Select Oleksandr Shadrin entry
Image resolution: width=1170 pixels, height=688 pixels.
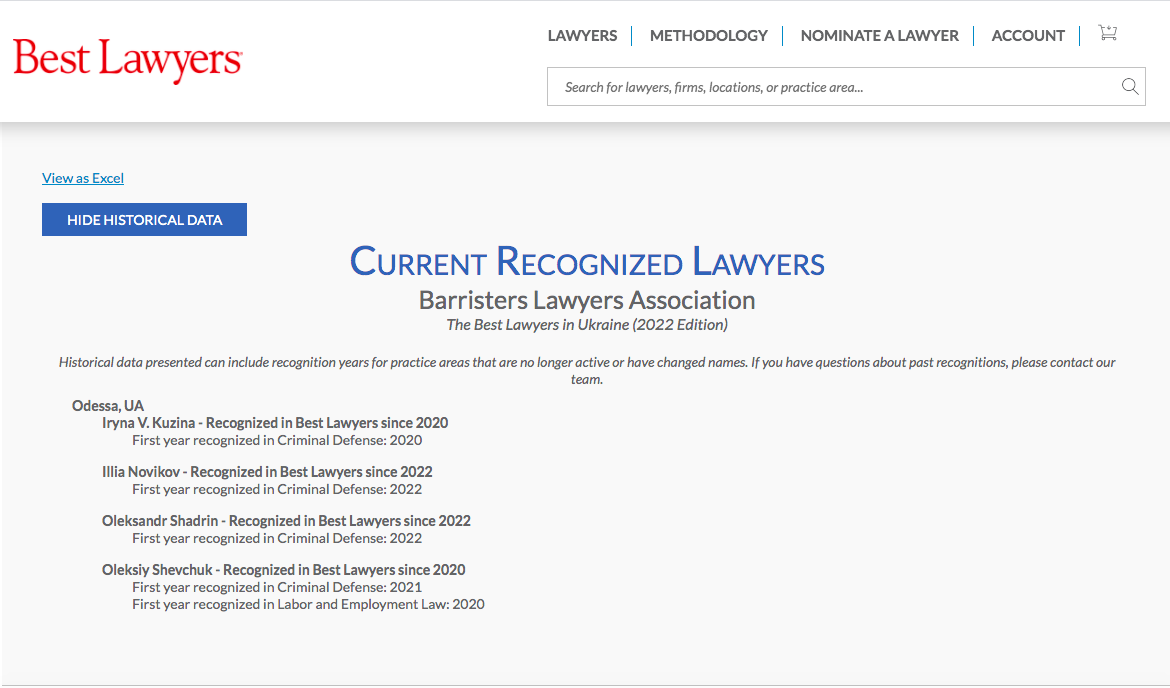click(x=286, y=521)
